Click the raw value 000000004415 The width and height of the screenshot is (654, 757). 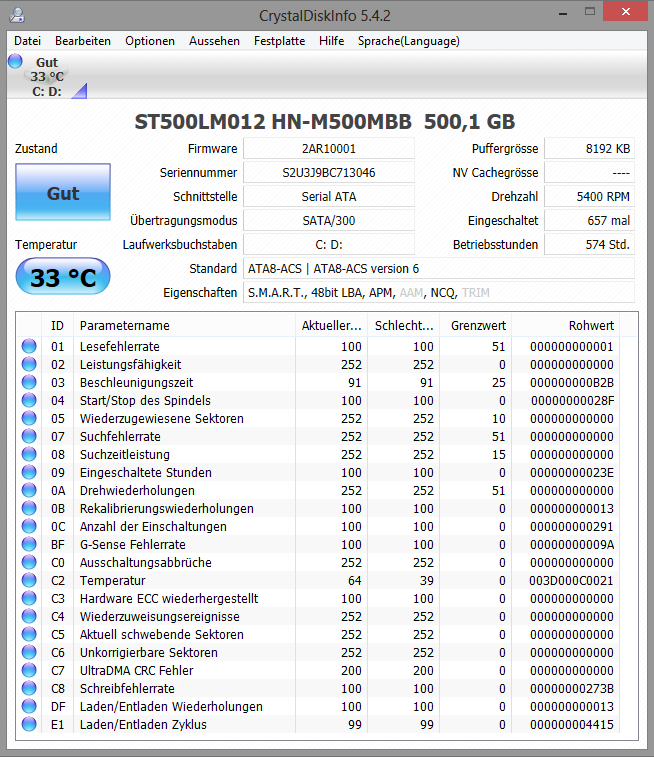coord(571,724)
